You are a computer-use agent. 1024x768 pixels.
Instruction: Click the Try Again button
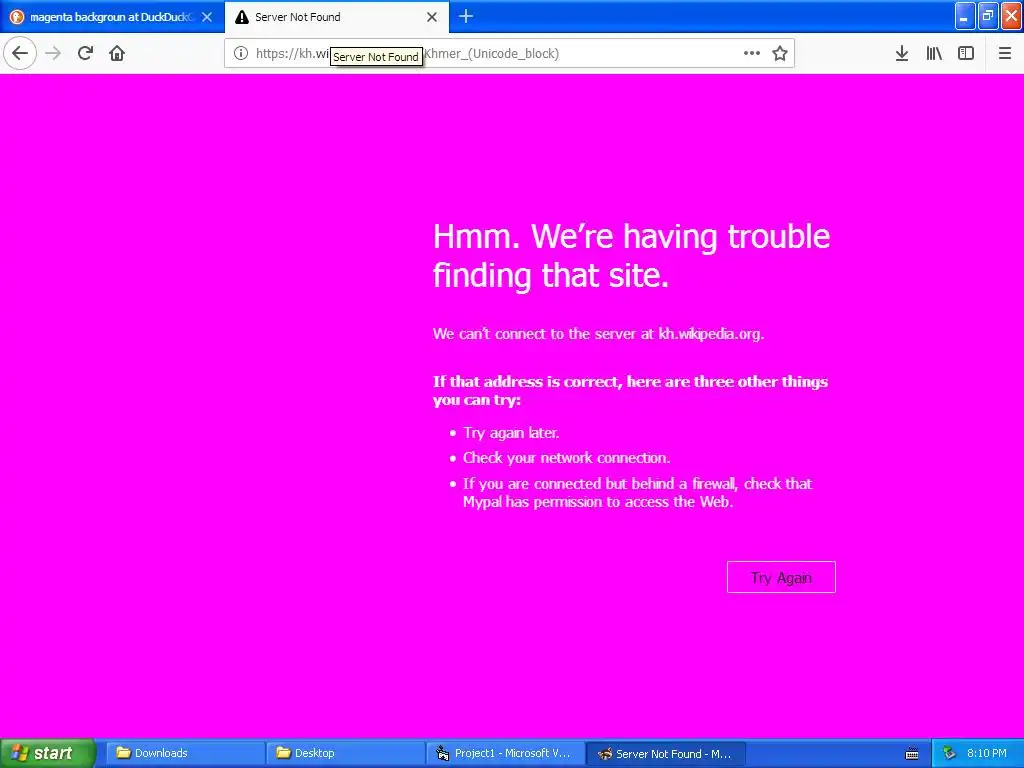[781, 577]
